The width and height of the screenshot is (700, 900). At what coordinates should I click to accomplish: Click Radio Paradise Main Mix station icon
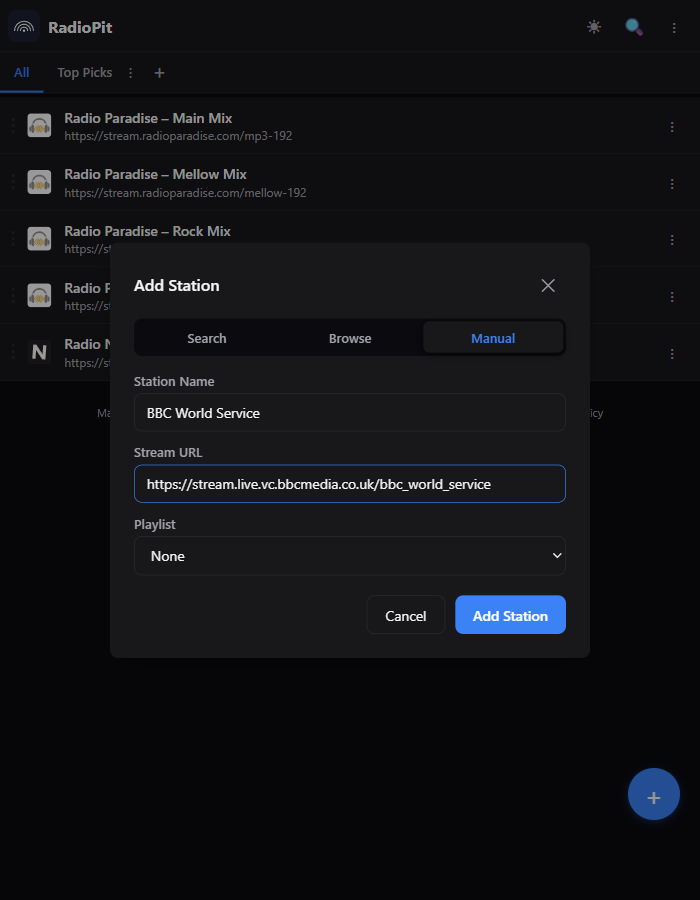click(x=39, y=126)
